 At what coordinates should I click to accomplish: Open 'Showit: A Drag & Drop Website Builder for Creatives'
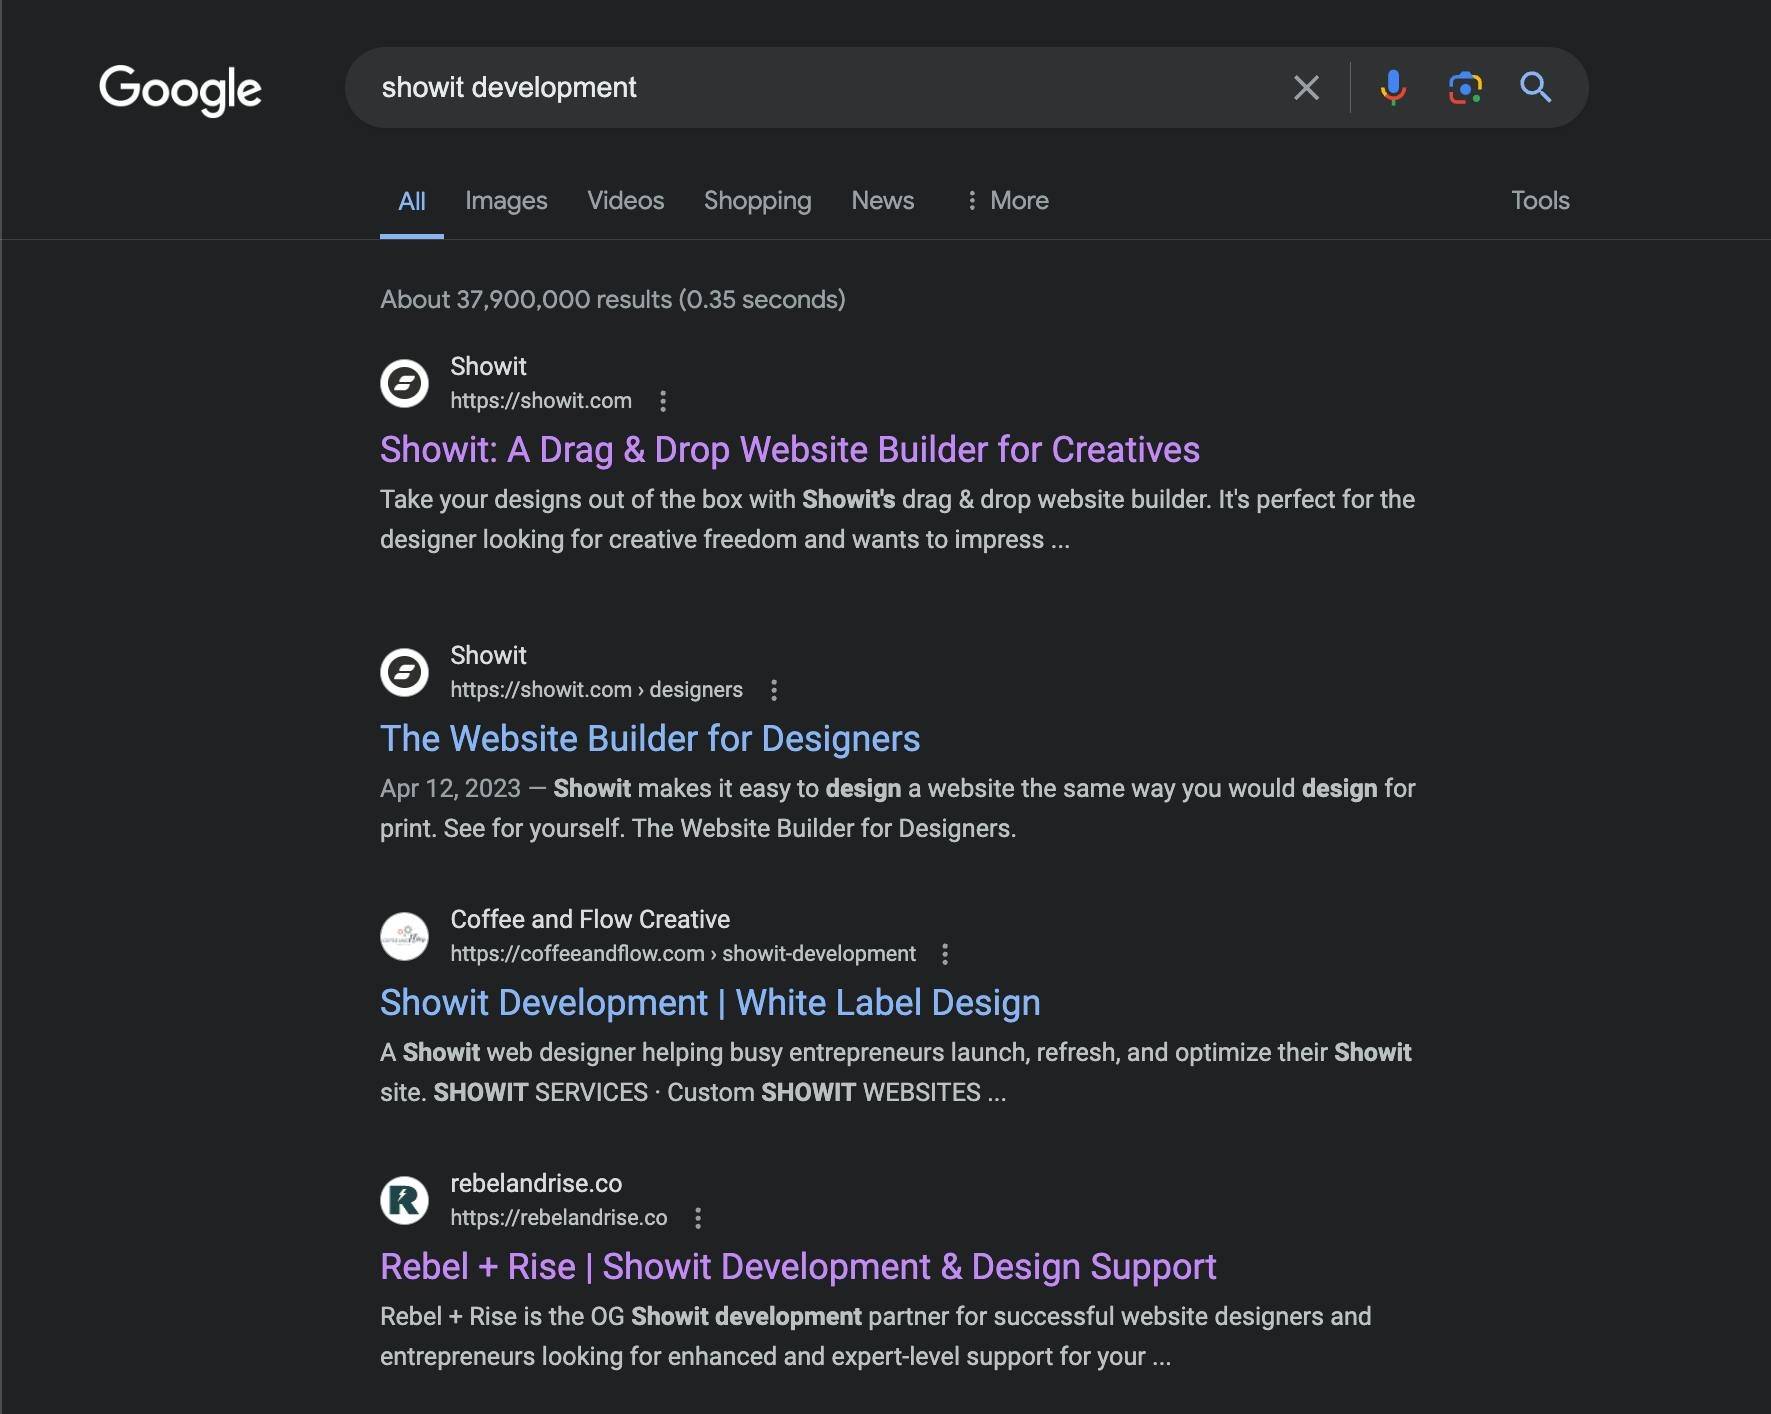[x=790, y=450]
